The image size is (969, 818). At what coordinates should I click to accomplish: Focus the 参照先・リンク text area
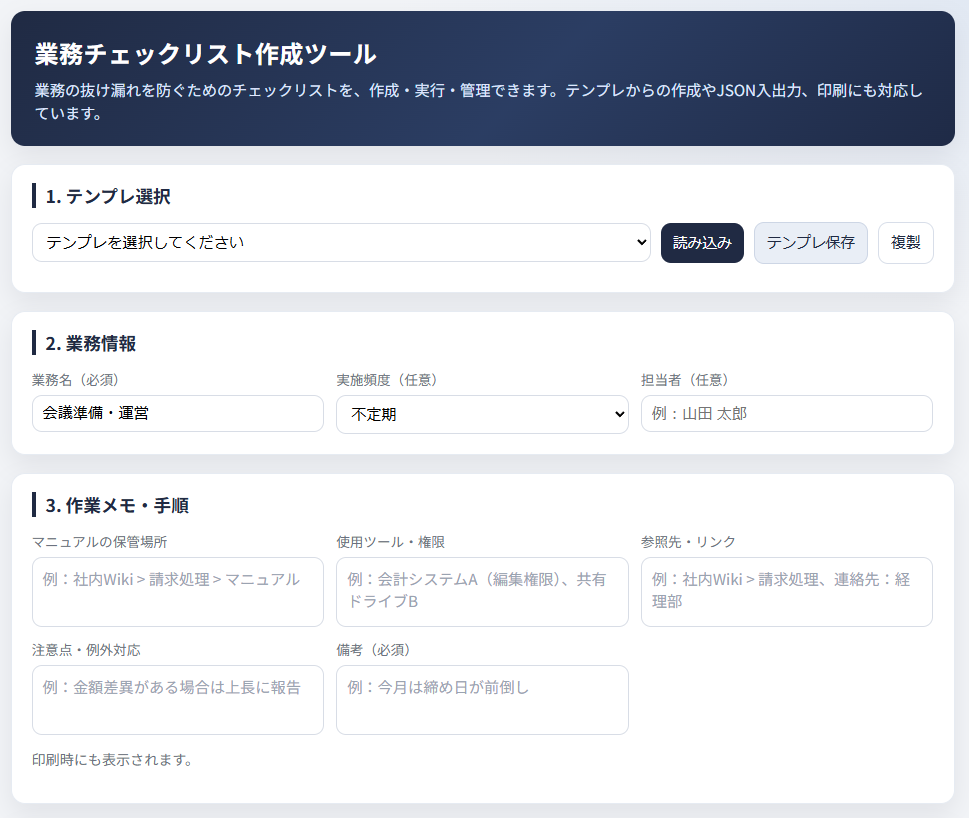[786, 592]
